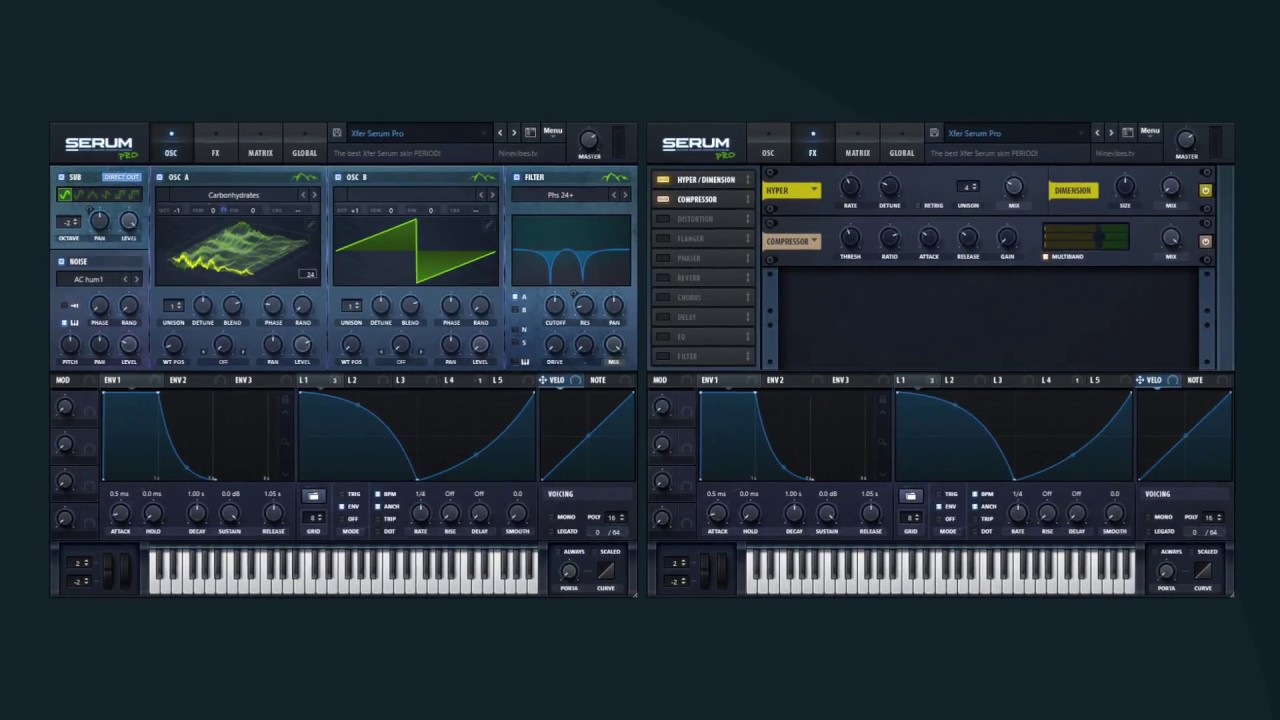Click next wavetable arrow for OSC A

point(314,195)
